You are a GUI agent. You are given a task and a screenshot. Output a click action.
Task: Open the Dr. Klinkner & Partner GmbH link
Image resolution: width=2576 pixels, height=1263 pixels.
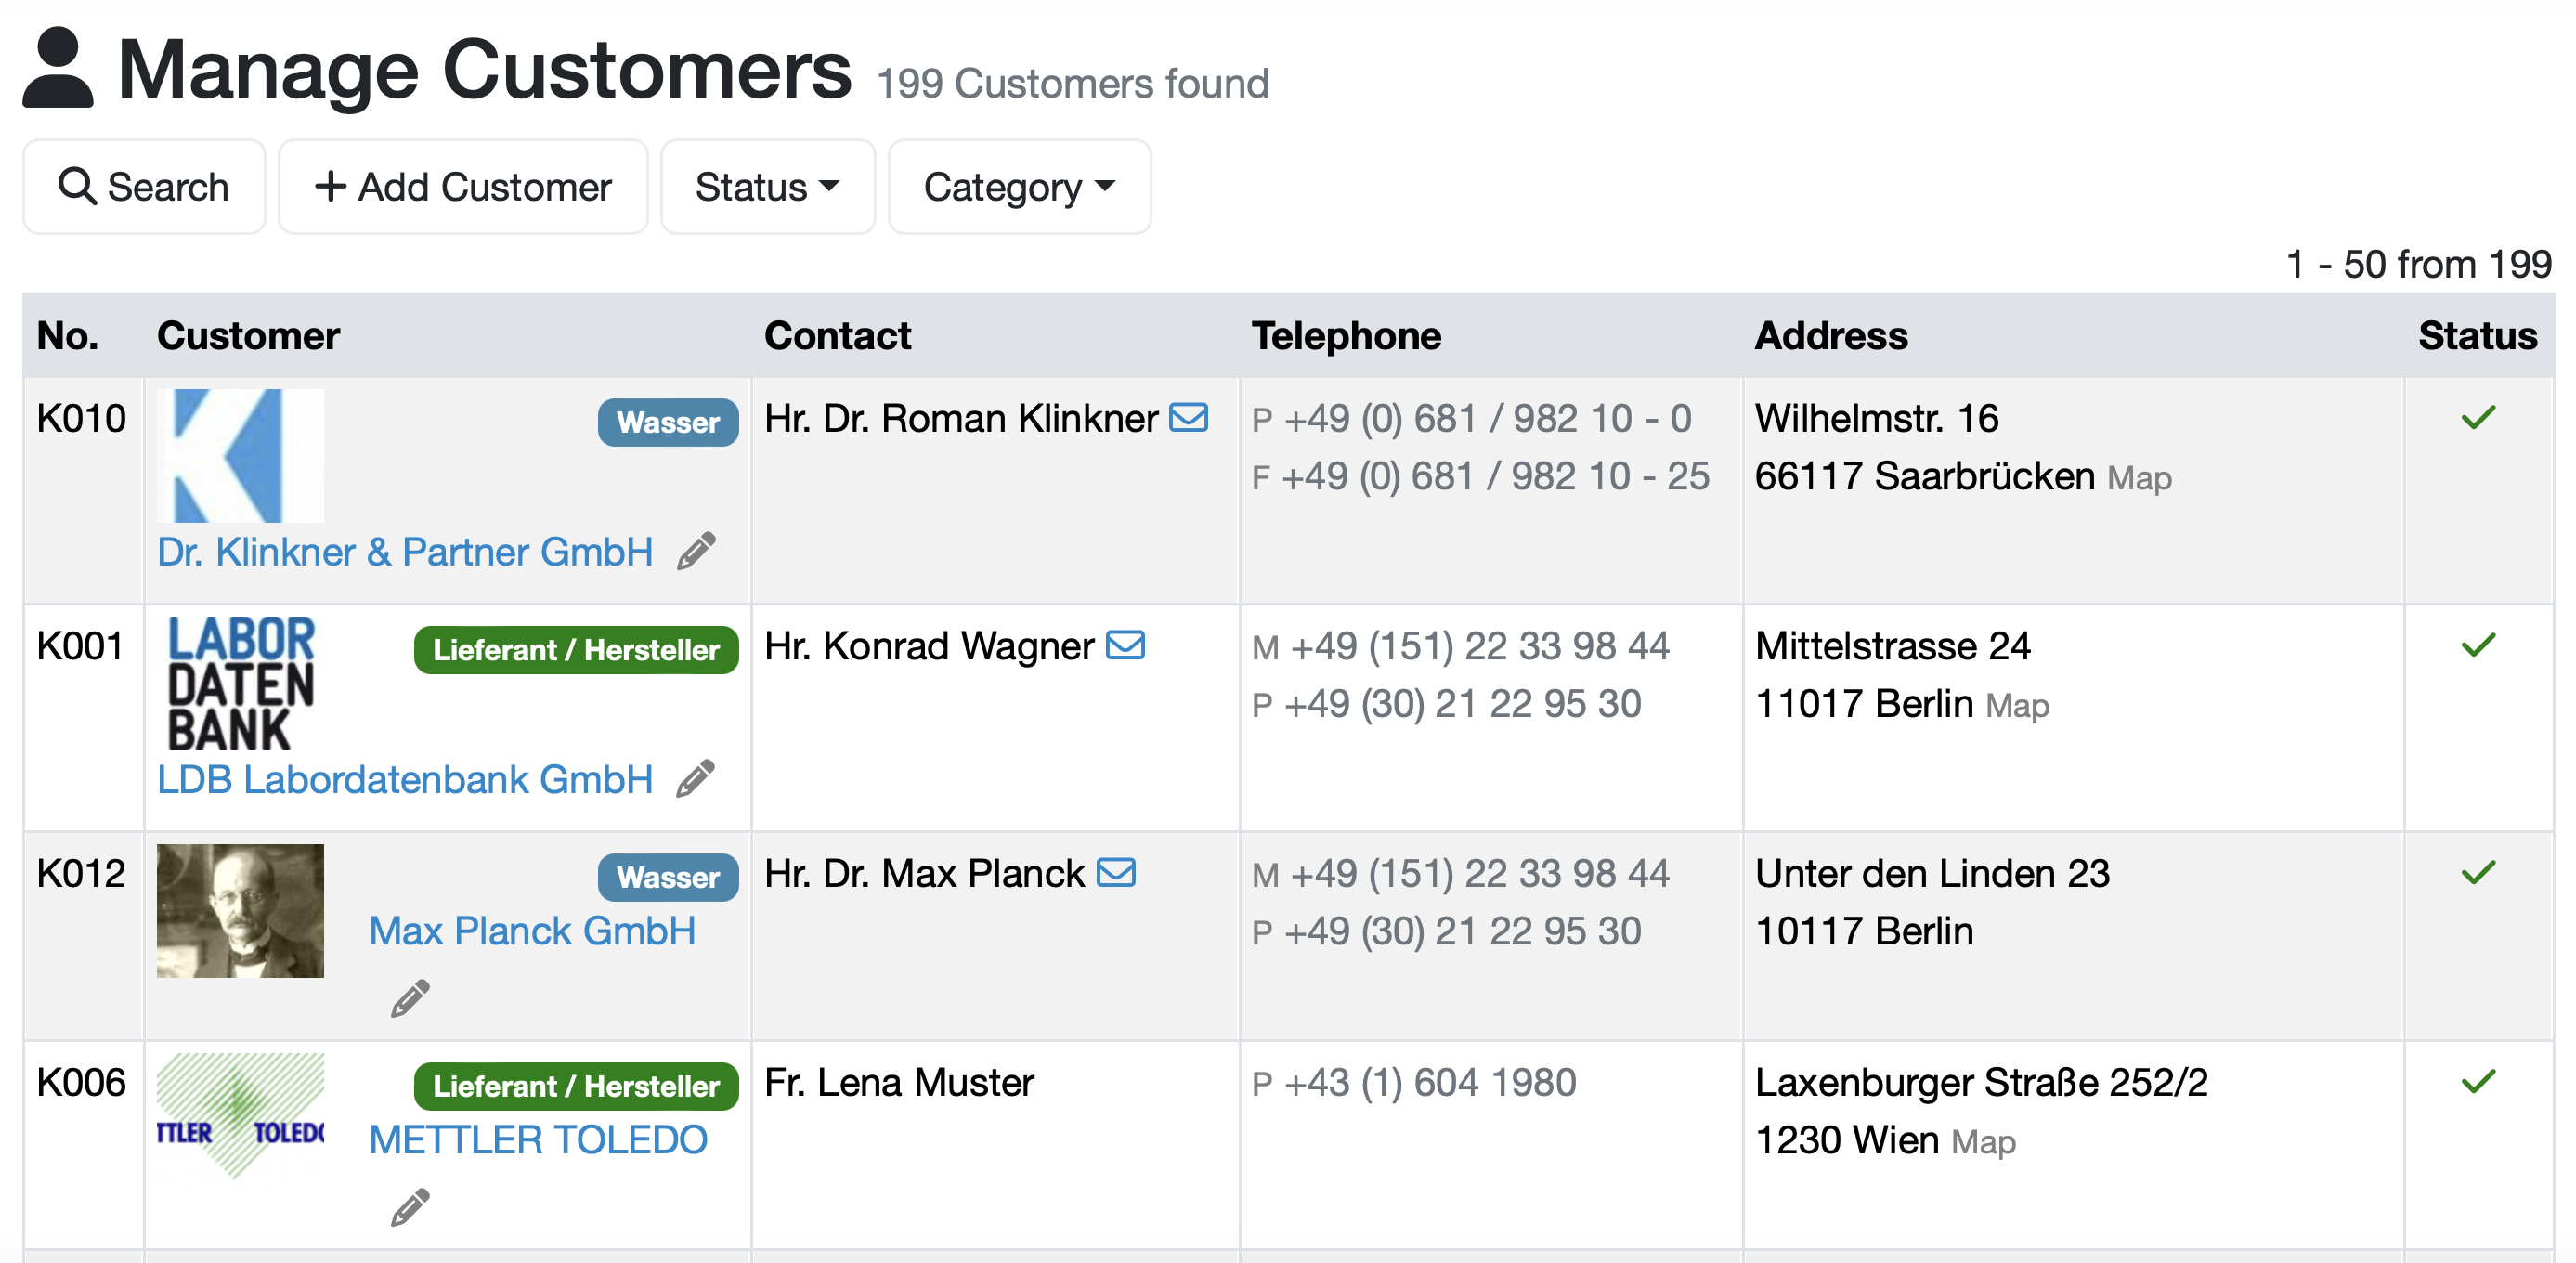tap(405, 552)
